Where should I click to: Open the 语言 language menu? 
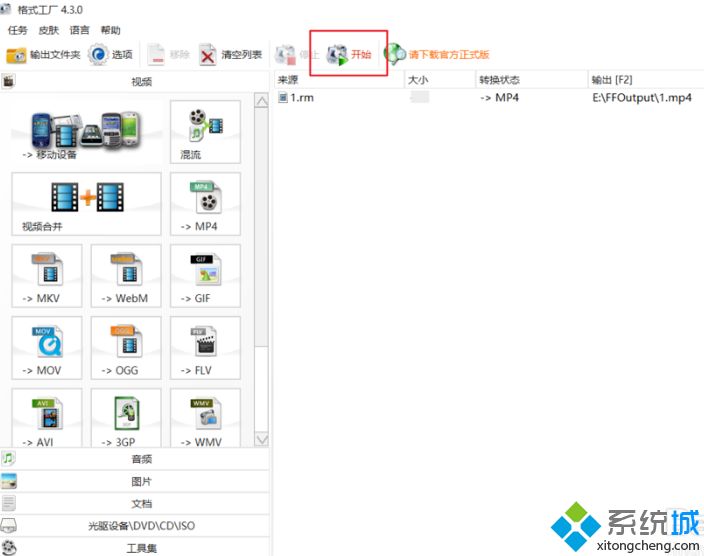pyautogui.click(x=79, y=30)
